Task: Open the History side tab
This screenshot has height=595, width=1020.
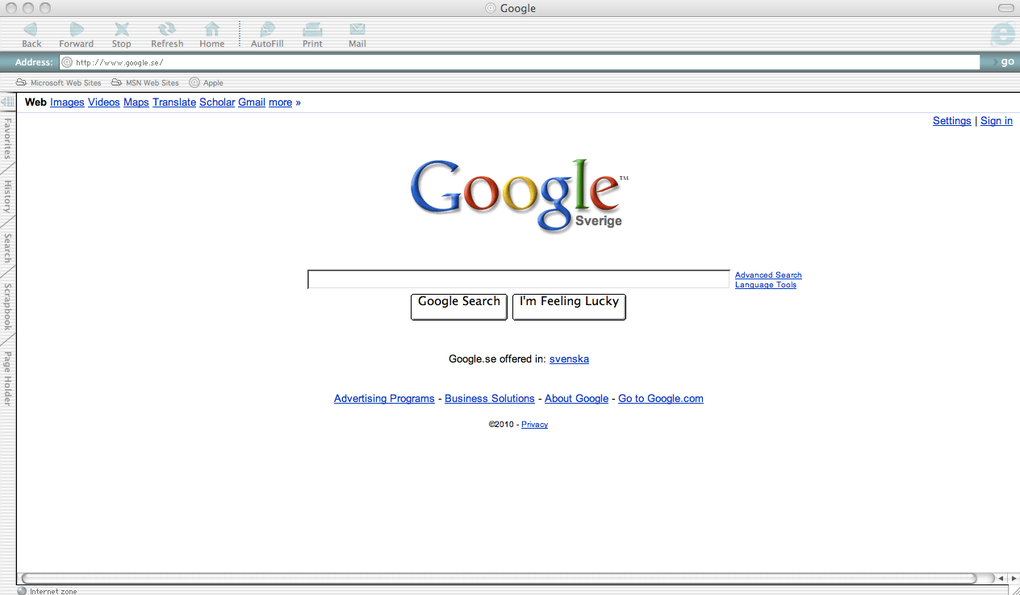Action: pos(7,197)
